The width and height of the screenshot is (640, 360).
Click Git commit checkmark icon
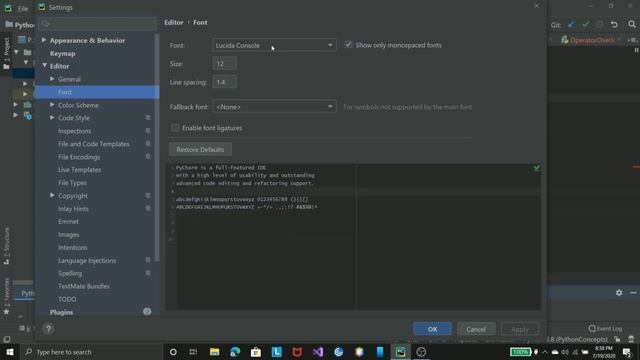coord(586,24)
